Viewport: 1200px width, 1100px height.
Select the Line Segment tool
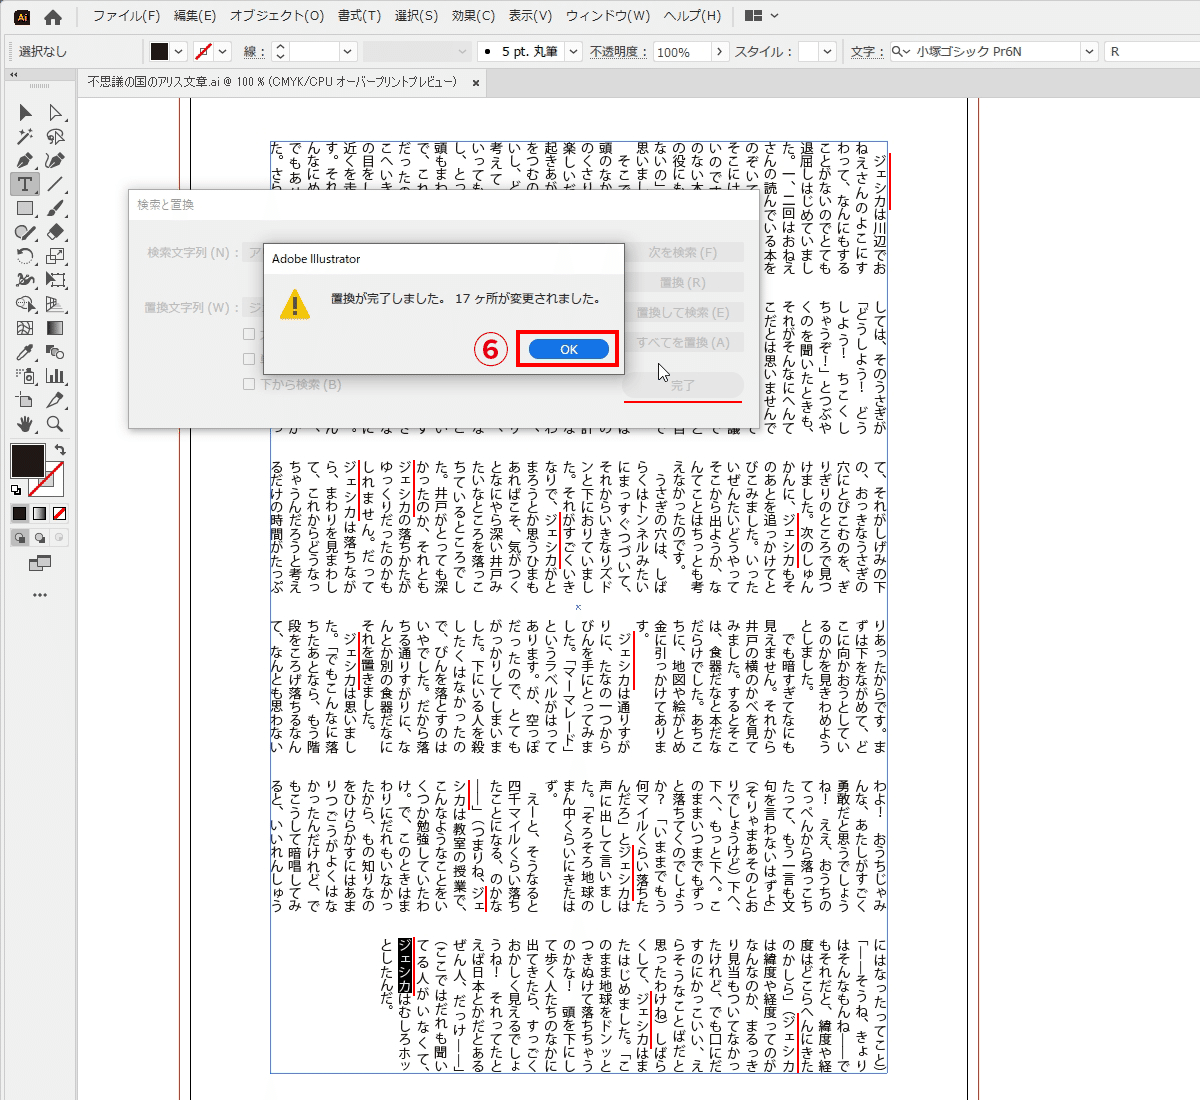pos(55,184)
